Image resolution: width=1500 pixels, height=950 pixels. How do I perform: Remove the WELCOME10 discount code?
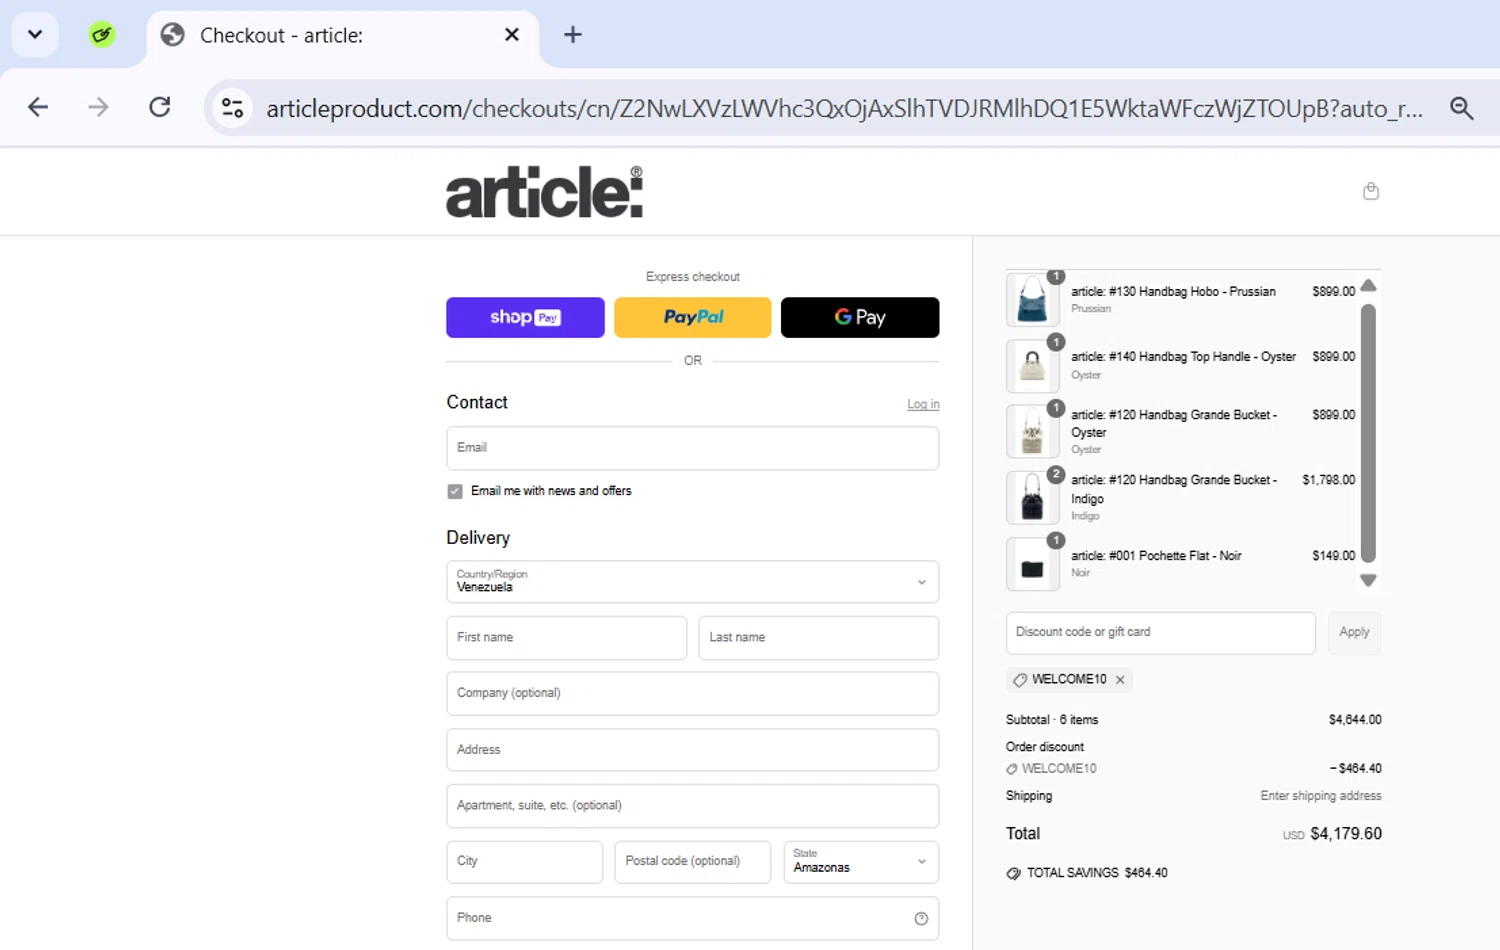[x=1120, y=680]
